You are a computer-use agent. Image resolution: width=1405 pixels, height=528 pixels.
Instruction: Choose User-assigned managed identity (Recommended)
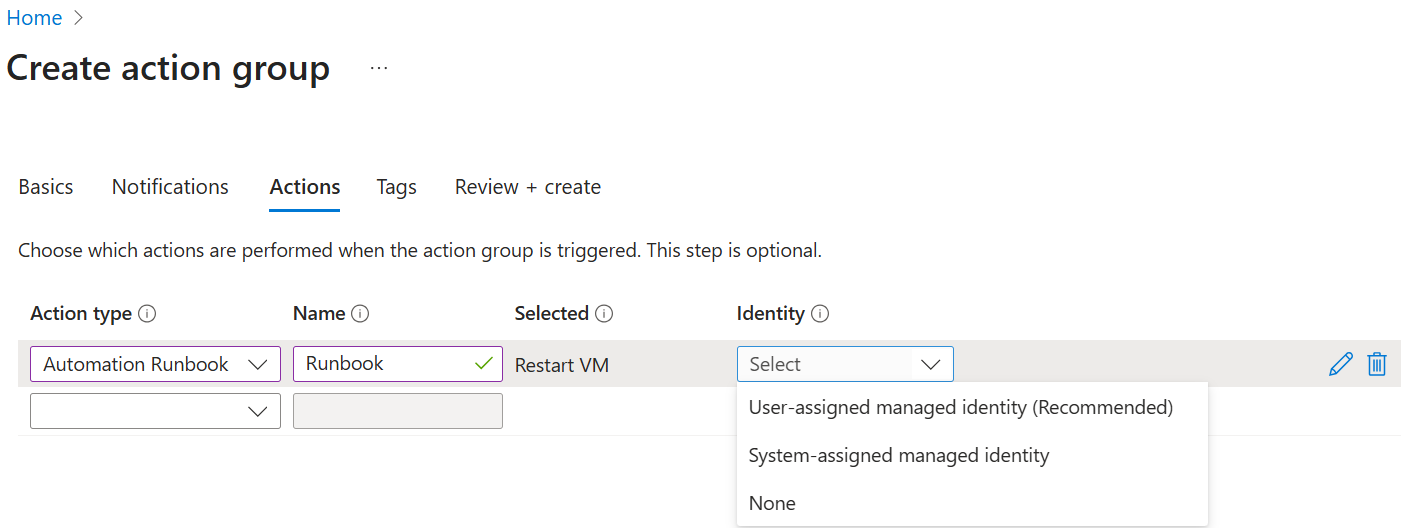pos(960,407)
